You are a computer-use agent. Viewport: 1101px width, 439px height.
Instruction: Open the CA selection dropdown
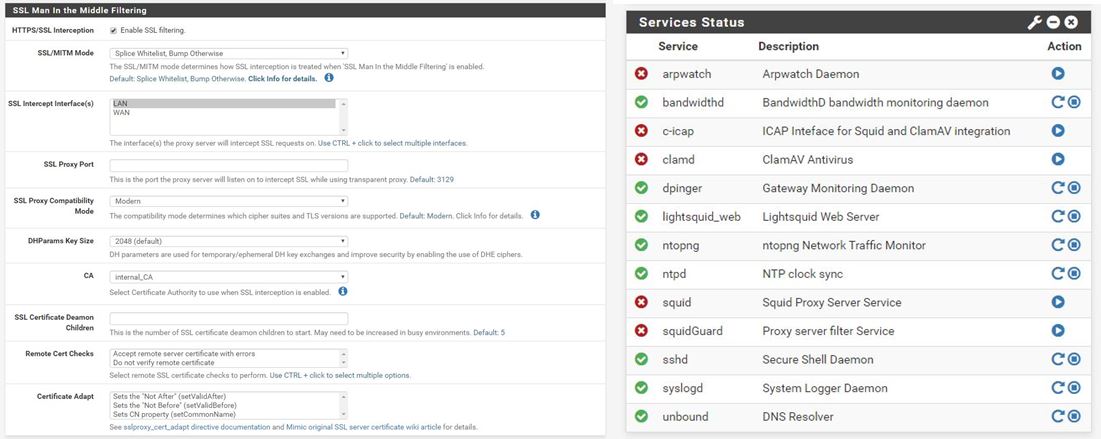[228, 277]
